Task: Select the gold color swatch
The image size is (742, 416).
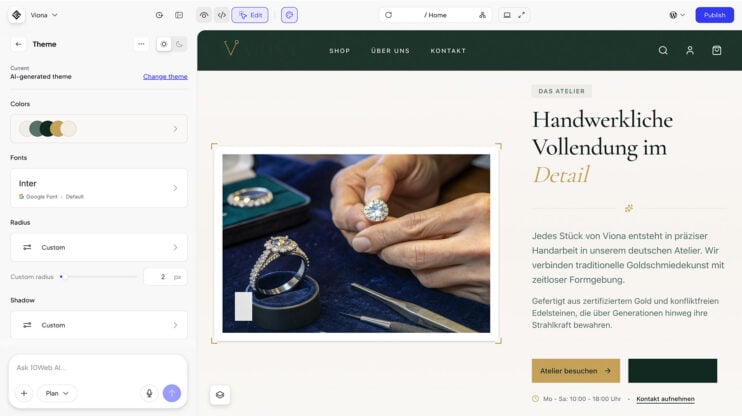Action: (x=57, y=129)
